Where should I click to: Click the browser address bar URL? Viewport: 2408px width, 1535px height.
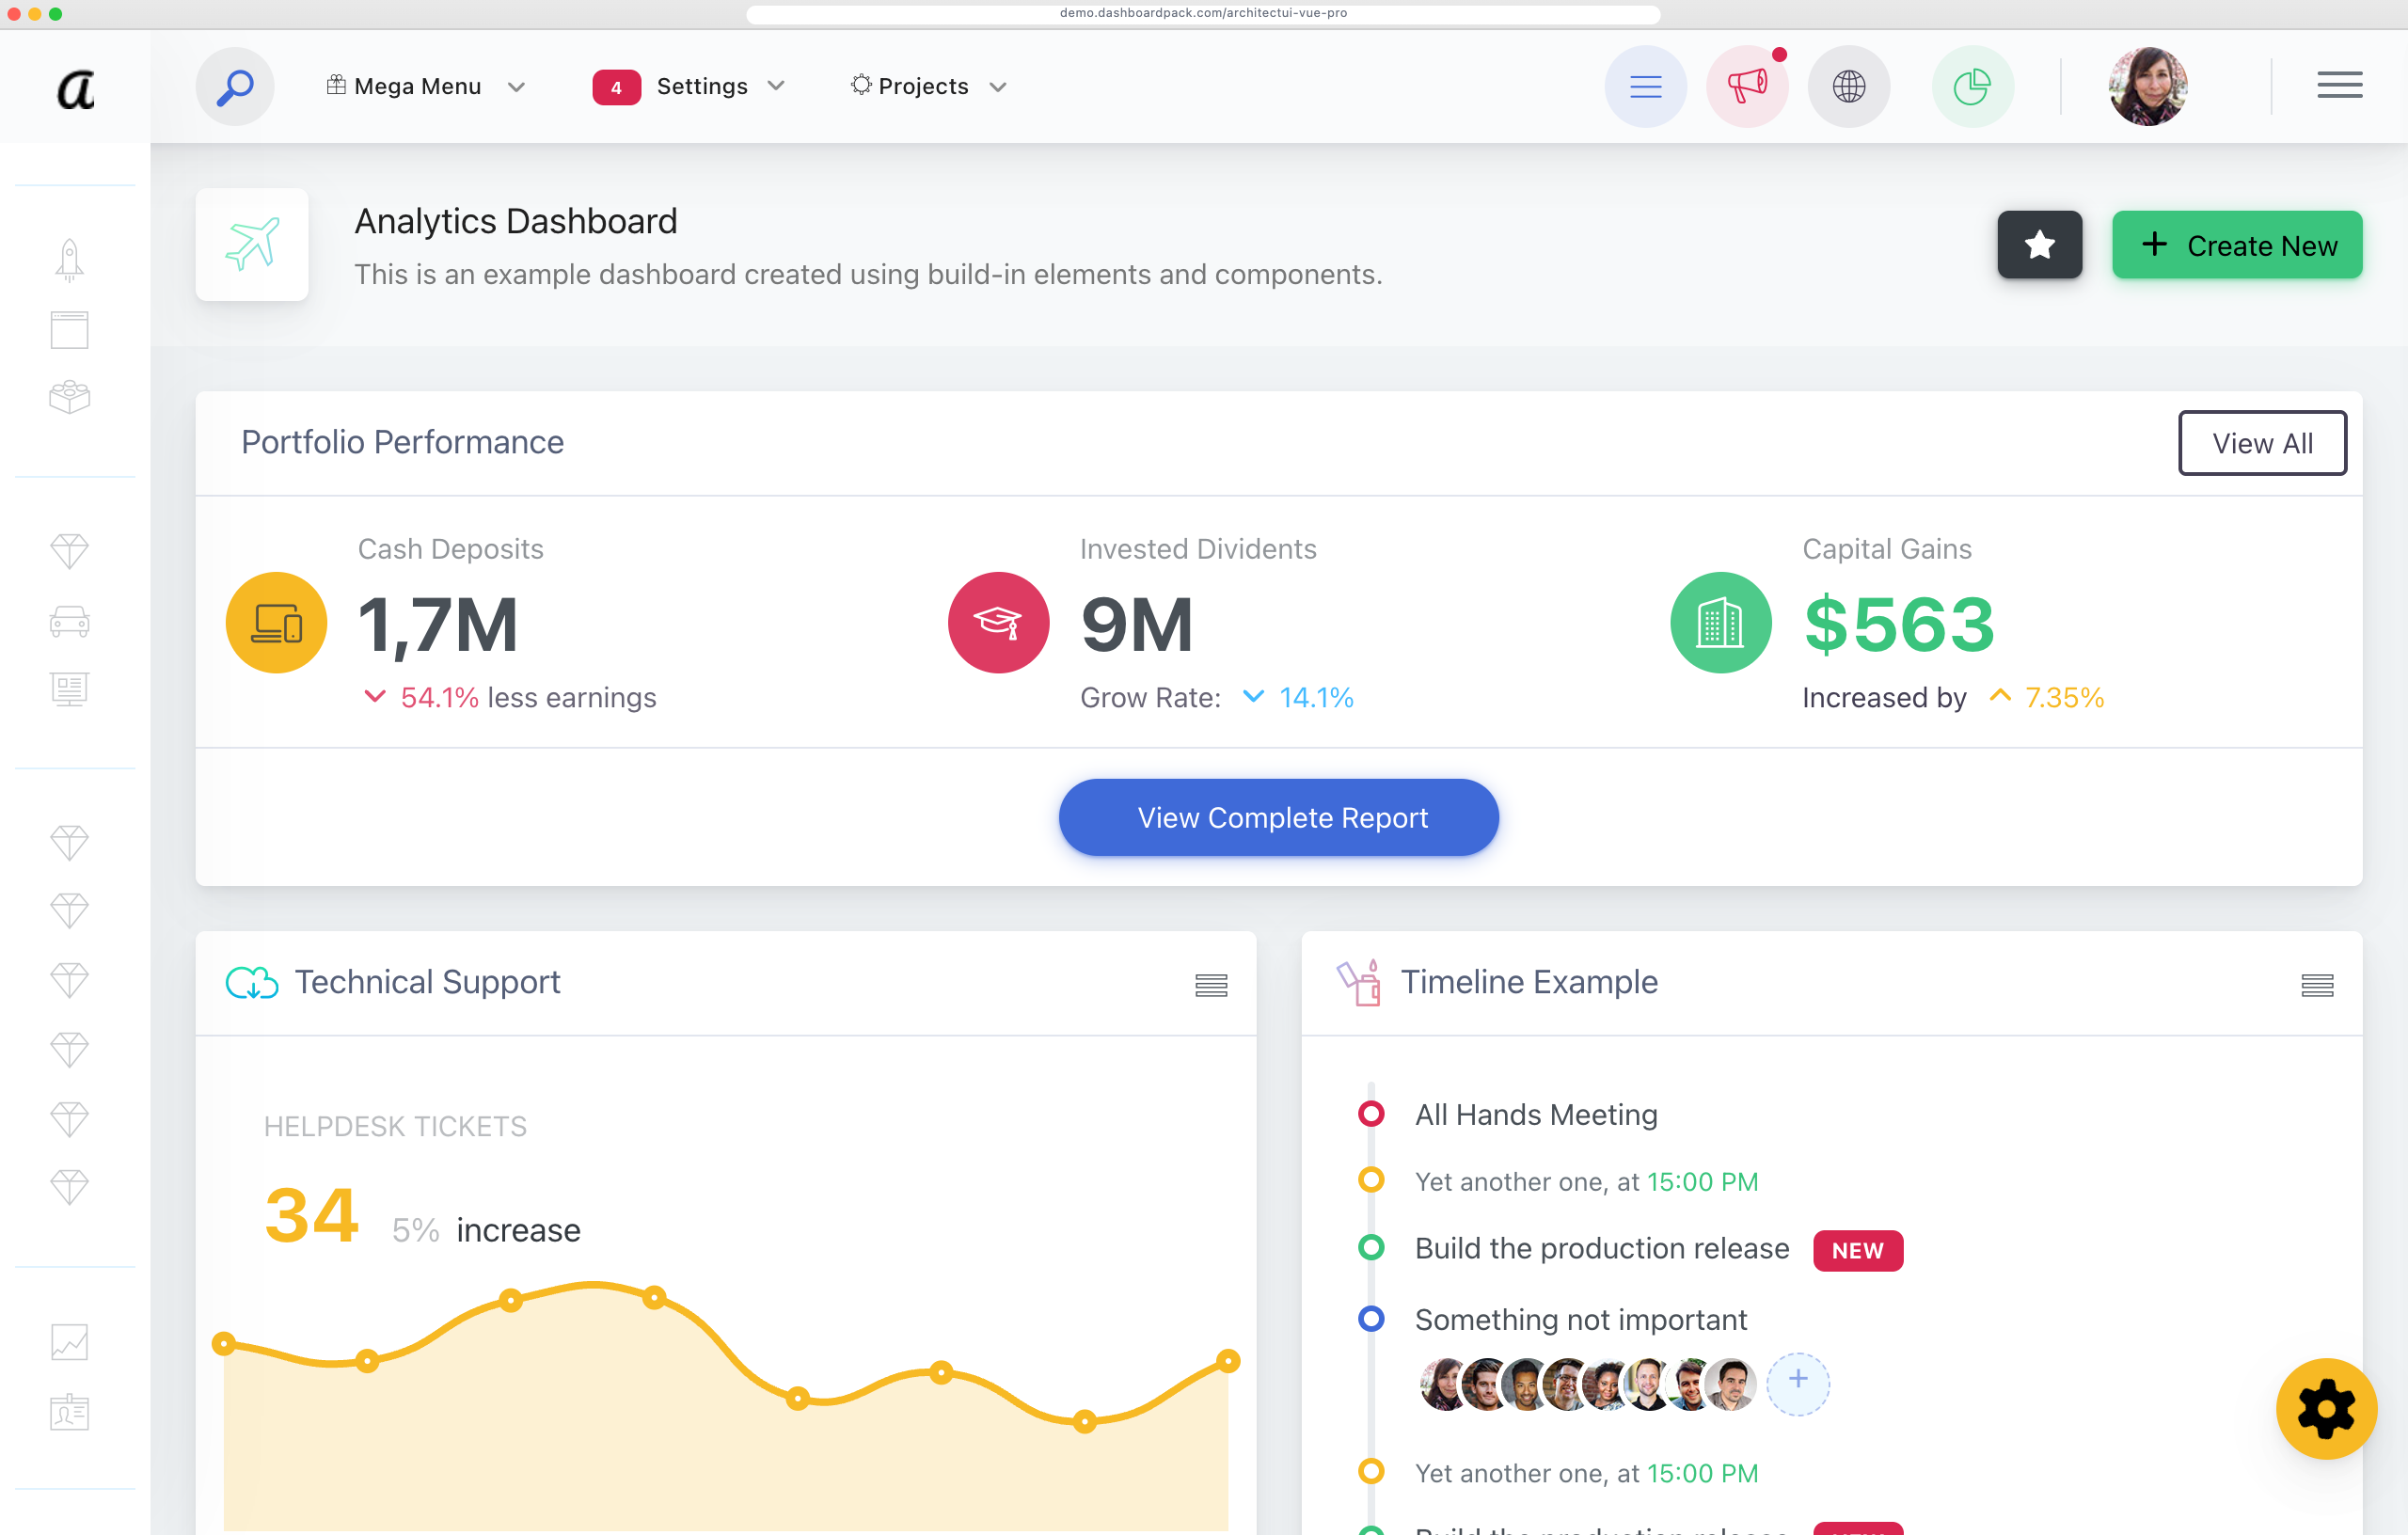(x=1203, y=13)
